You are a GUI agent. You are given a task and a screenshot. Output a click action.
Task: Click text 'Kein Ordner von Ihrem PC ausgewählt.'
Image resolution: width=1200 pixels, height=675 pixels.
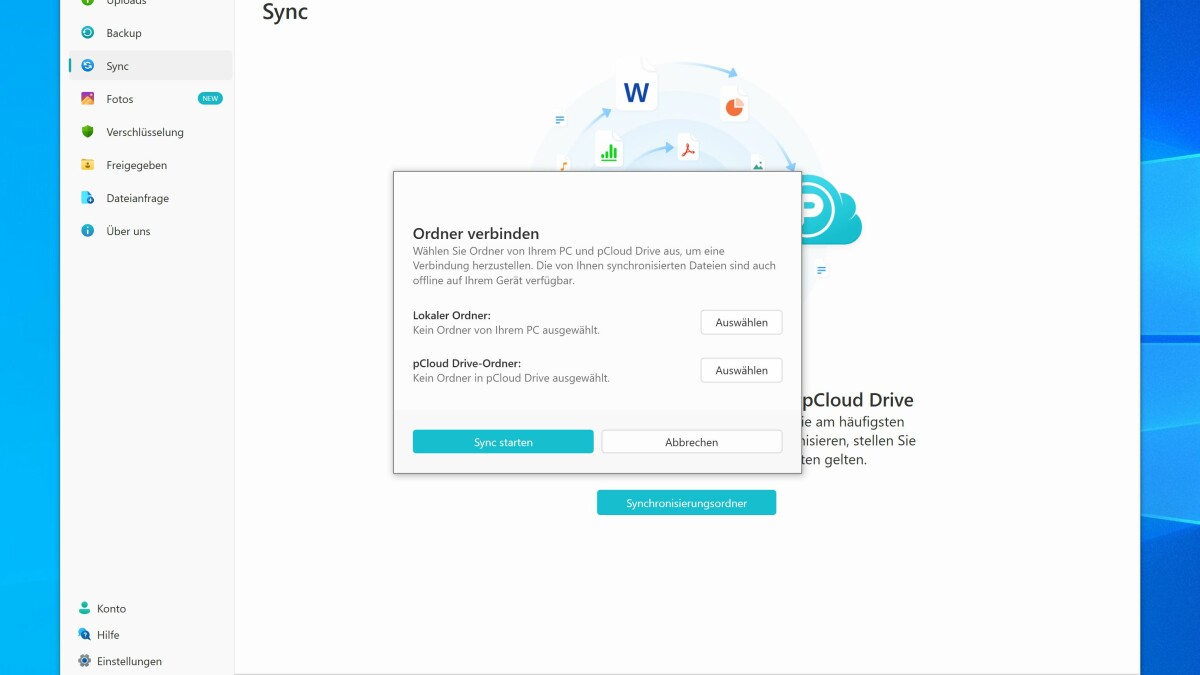point(506,330)
